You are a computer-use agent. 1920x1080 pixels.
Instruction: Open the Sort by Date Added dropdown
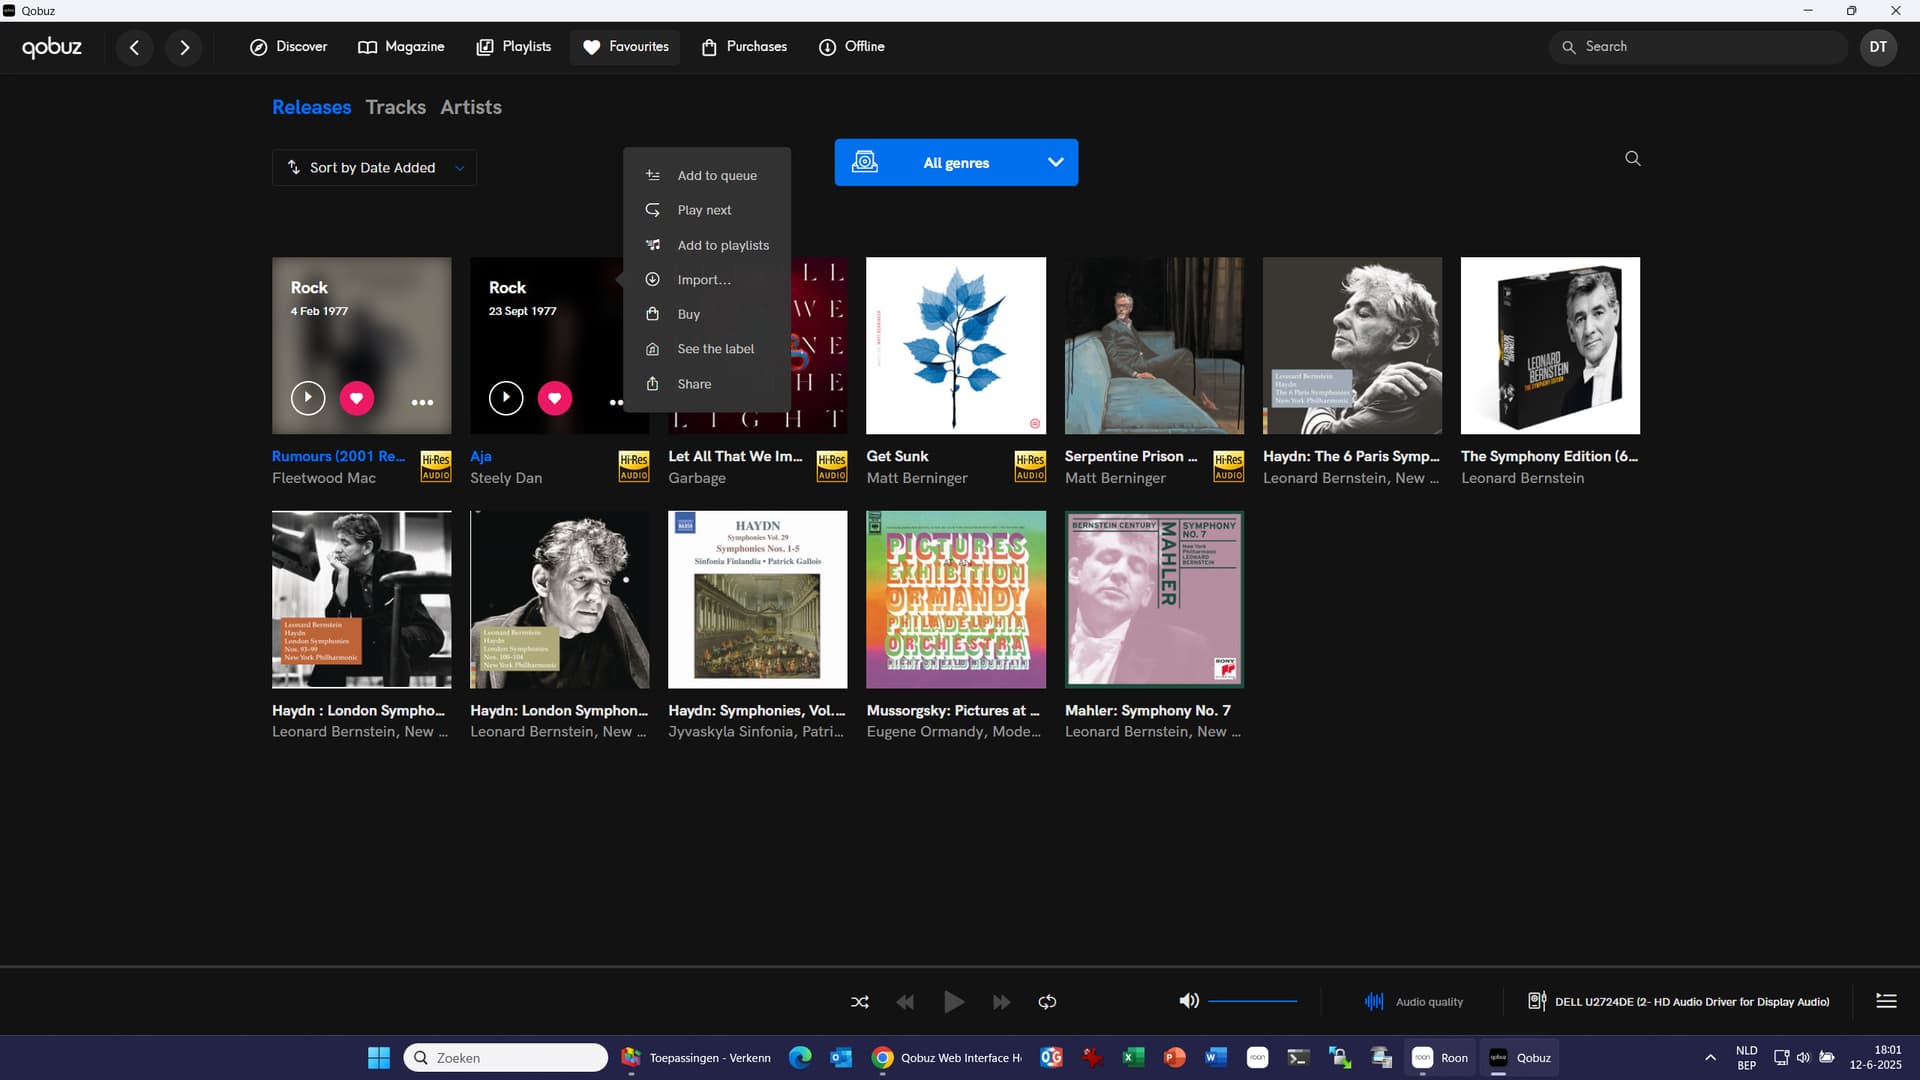coord(374,168)
